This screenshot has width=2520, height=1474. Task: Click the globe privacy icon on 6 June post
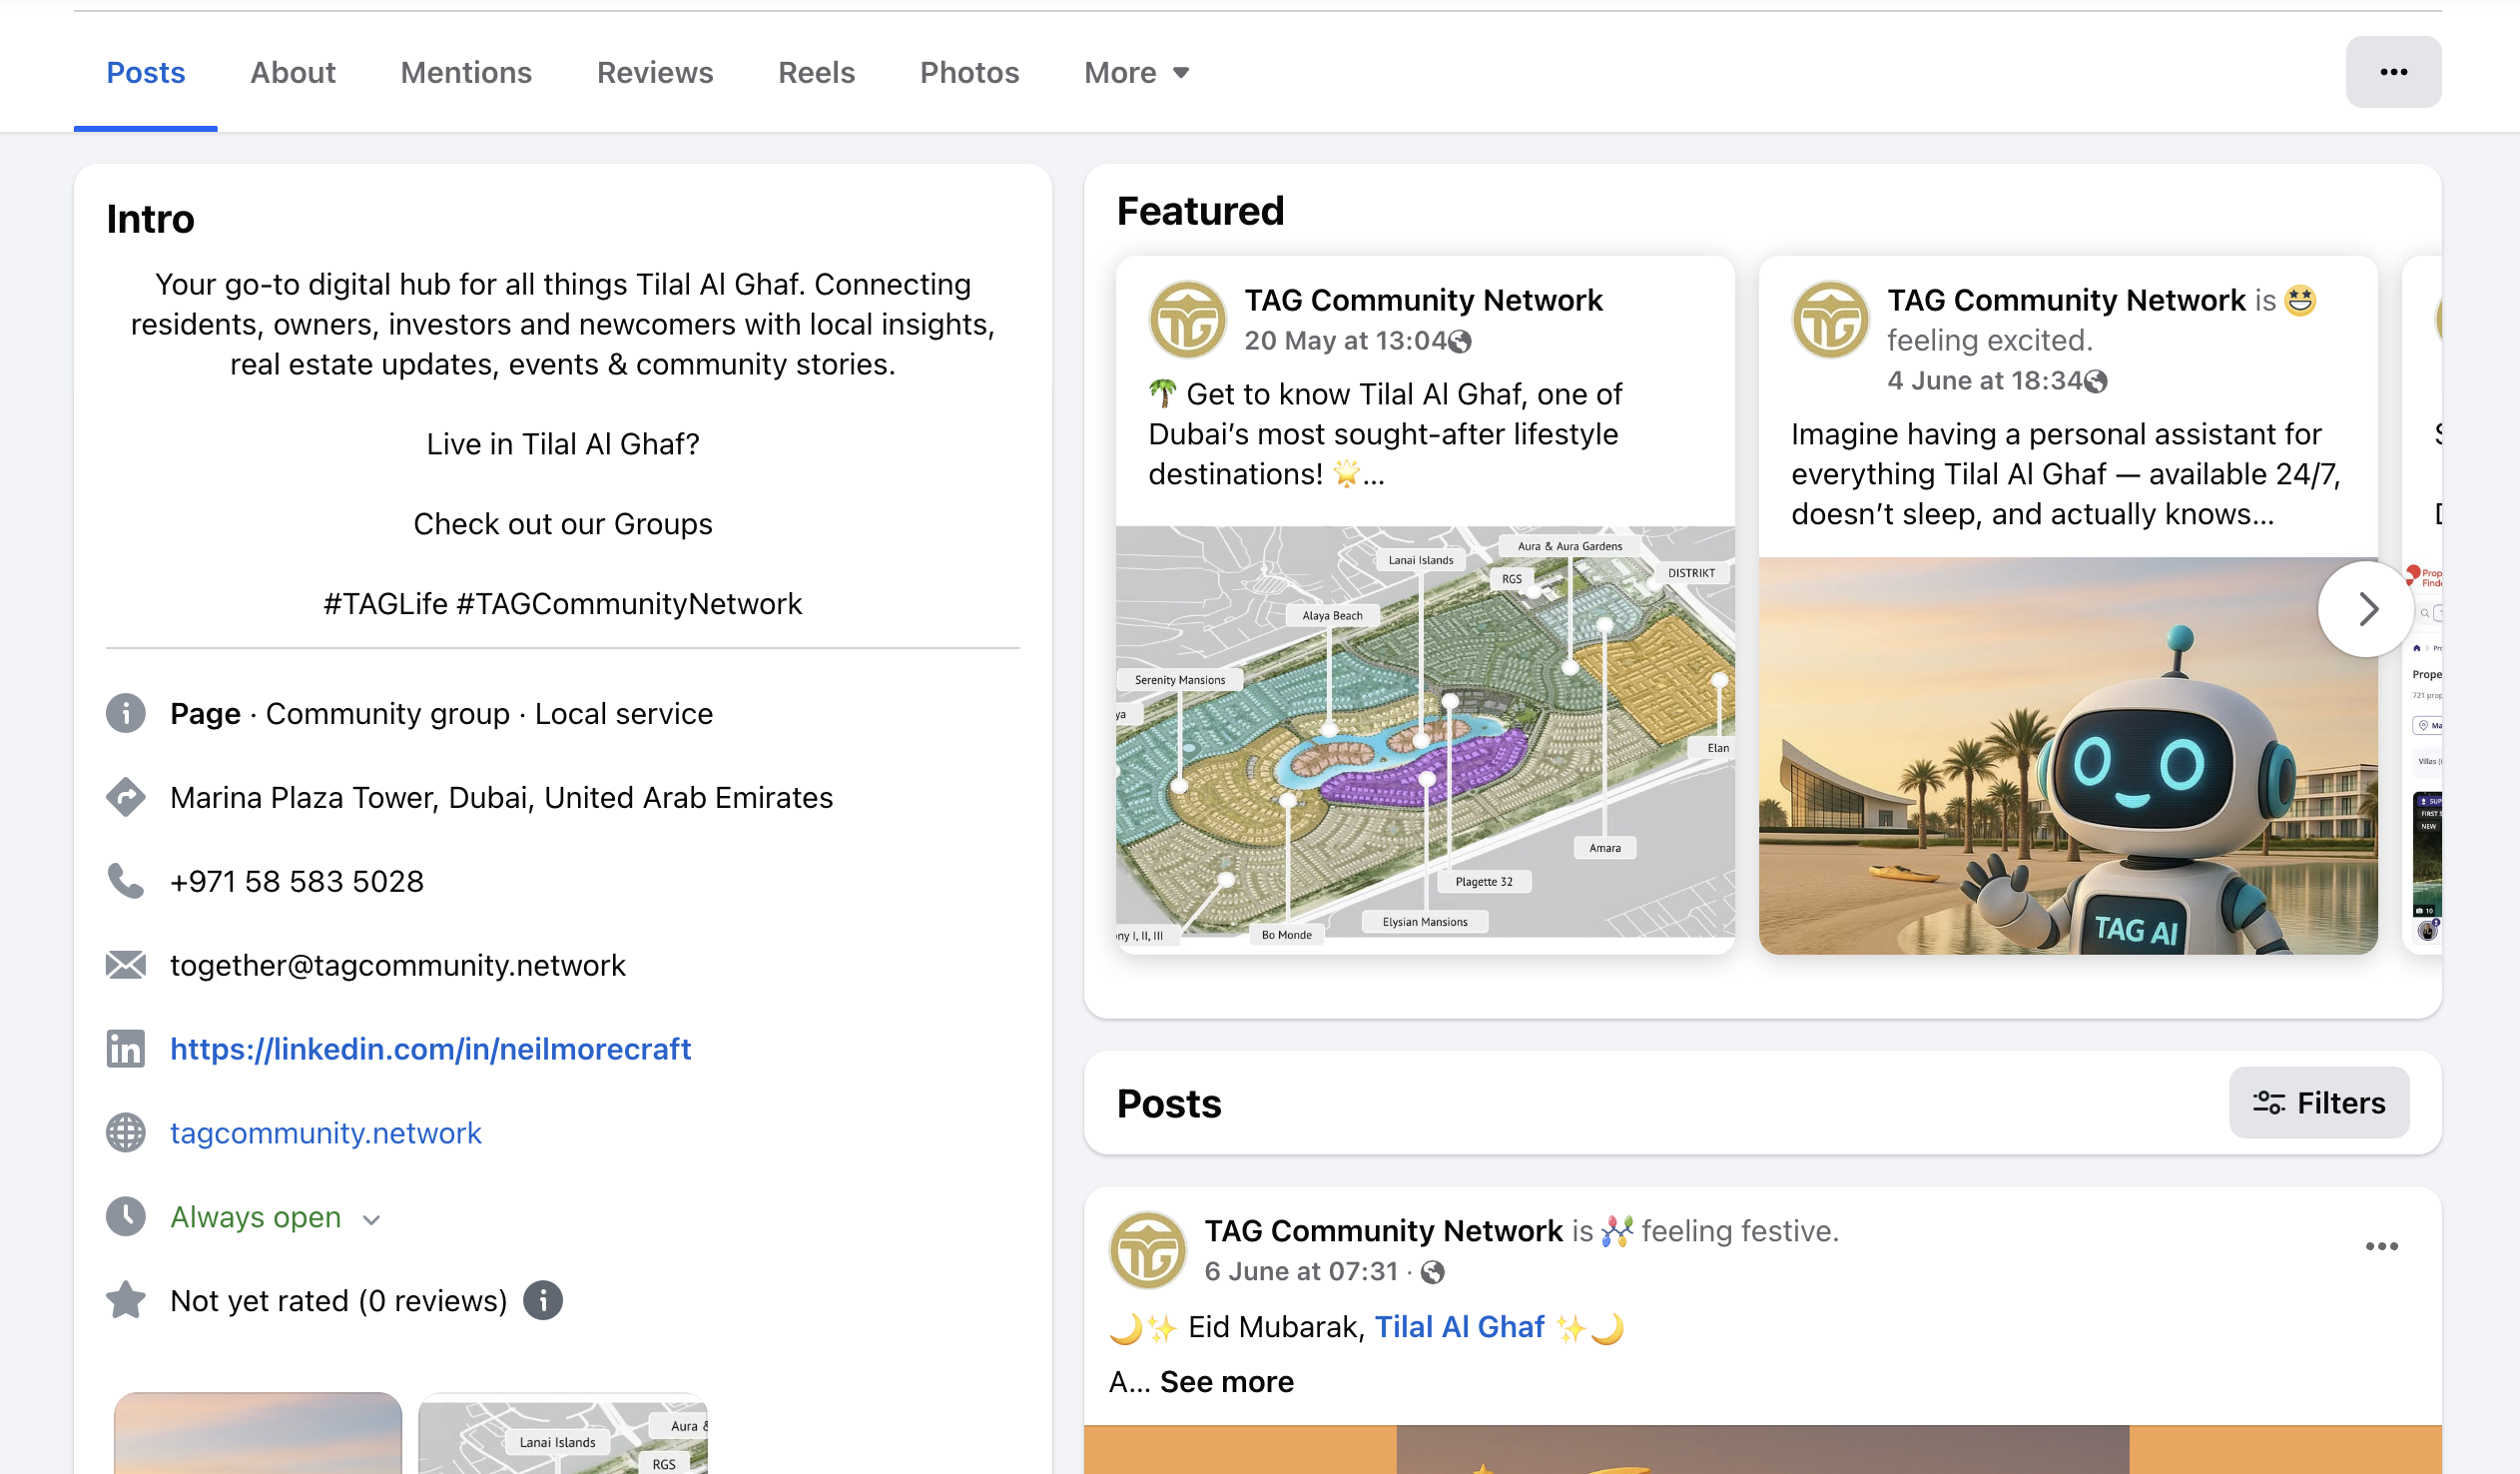[x=1433, y=1273]
